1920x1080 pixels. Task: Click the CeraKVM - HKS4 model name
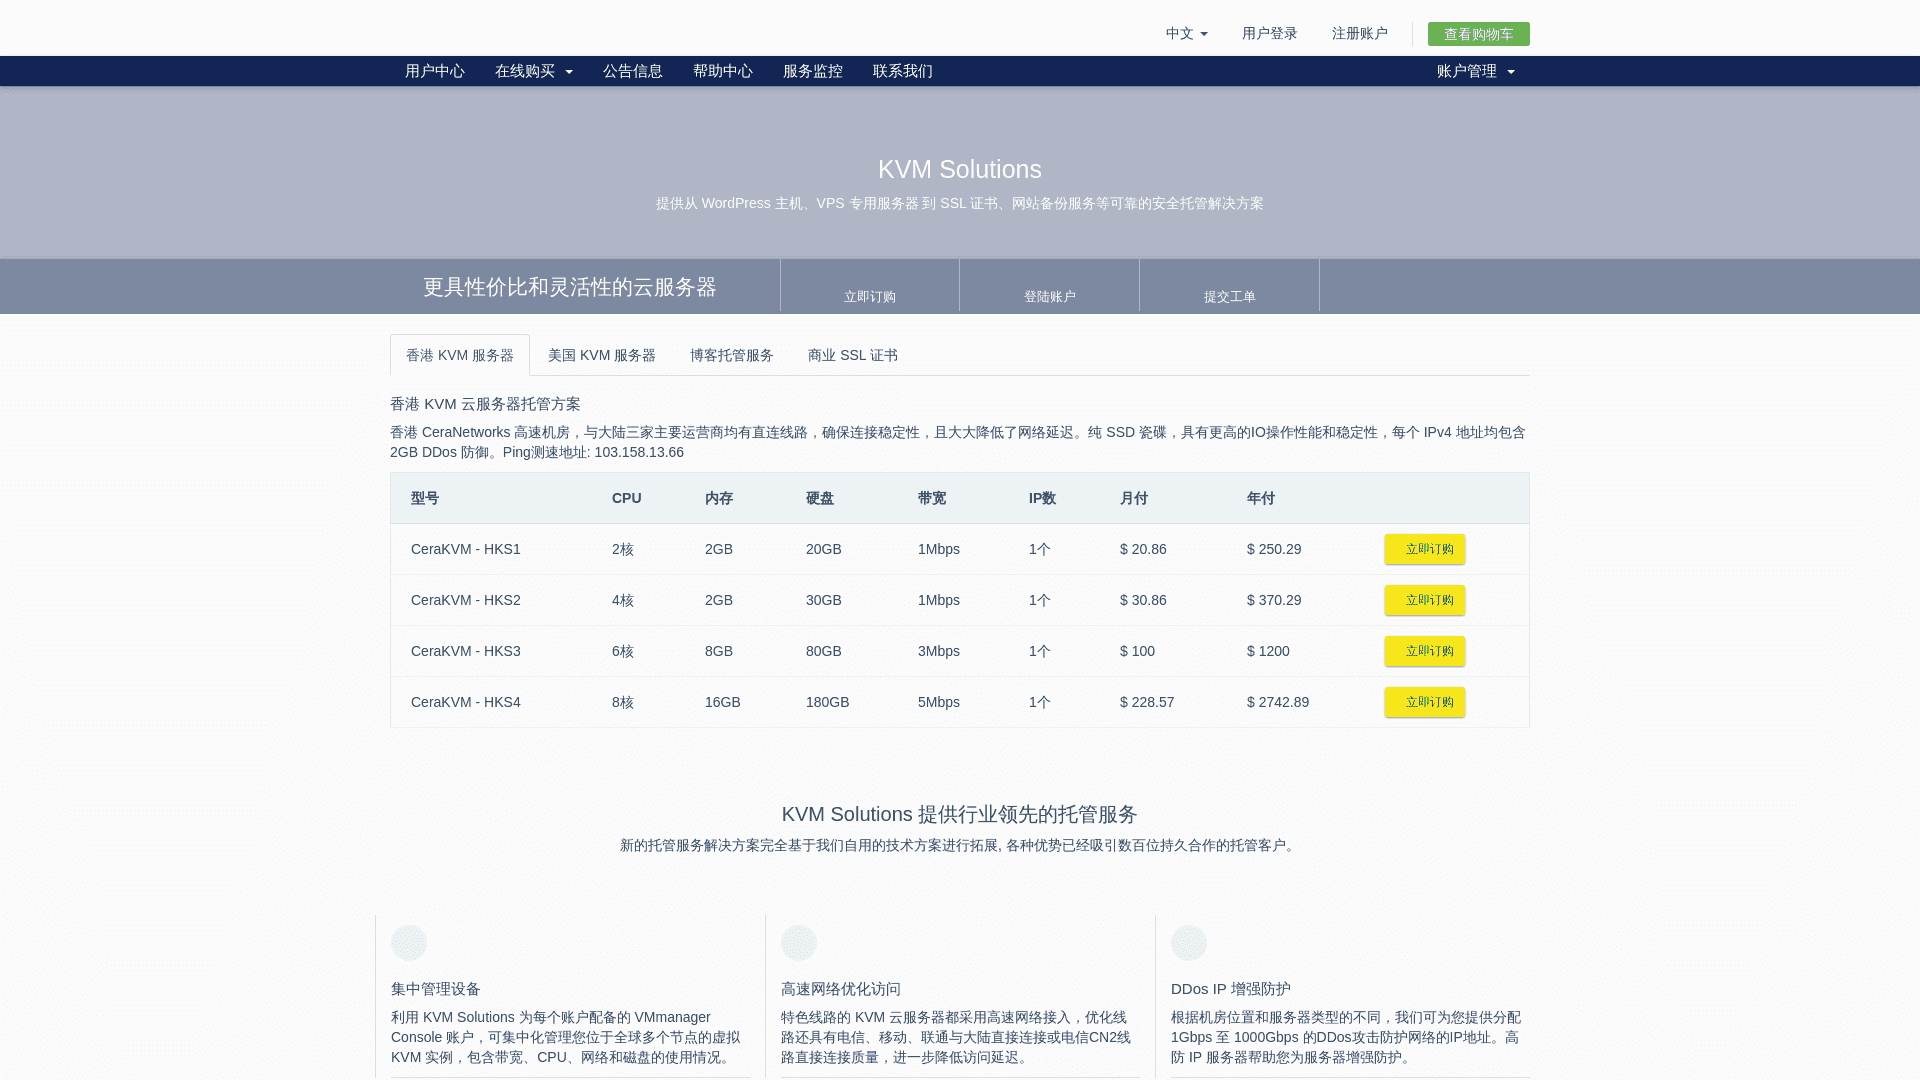tap(465, 702)
